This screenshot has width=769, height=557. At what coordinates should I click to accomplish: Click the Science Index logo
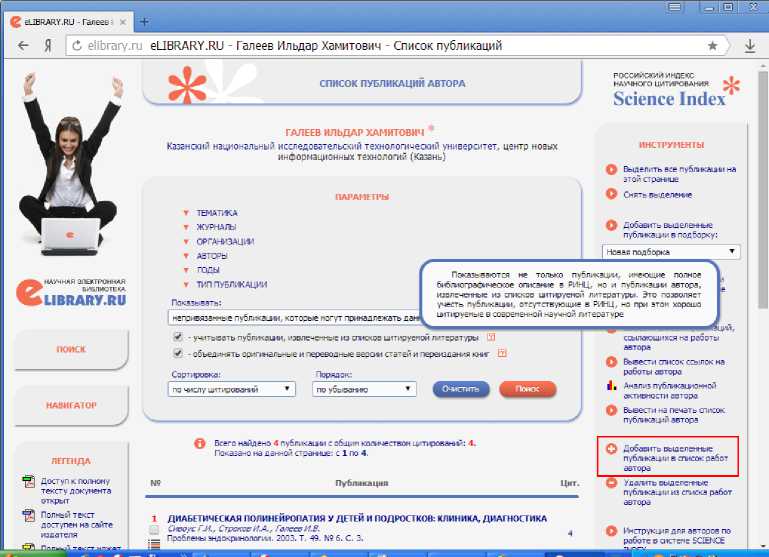[676, 91]
